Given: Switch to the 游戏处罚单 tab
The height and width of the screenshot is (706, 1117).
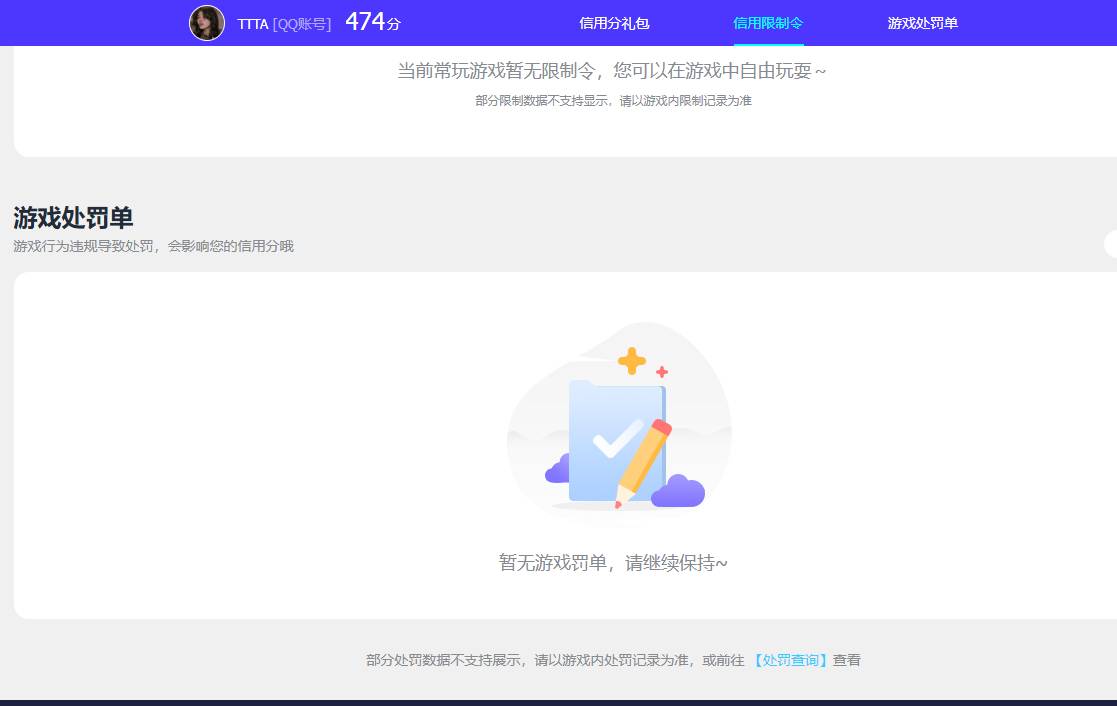Looking at the screenshot, I should pos(921,23).
